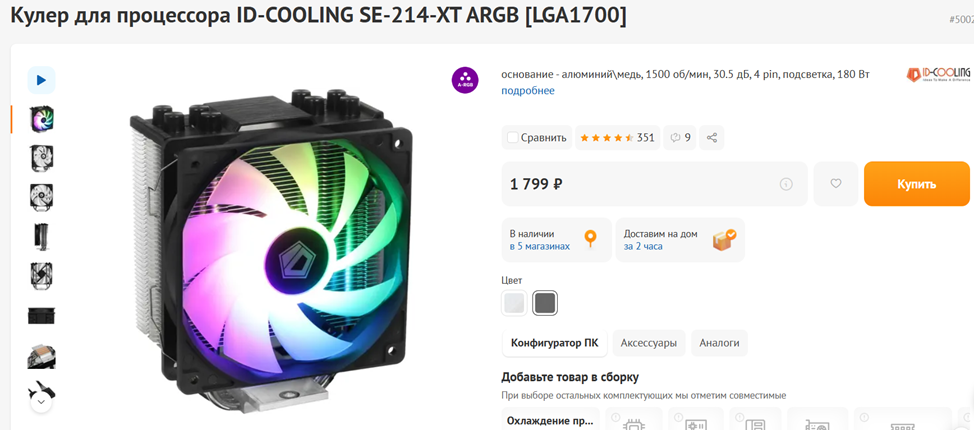The image size is (974, 430).
Task: Expand thumbnail list with down chevron
Action: click(41, 402)
